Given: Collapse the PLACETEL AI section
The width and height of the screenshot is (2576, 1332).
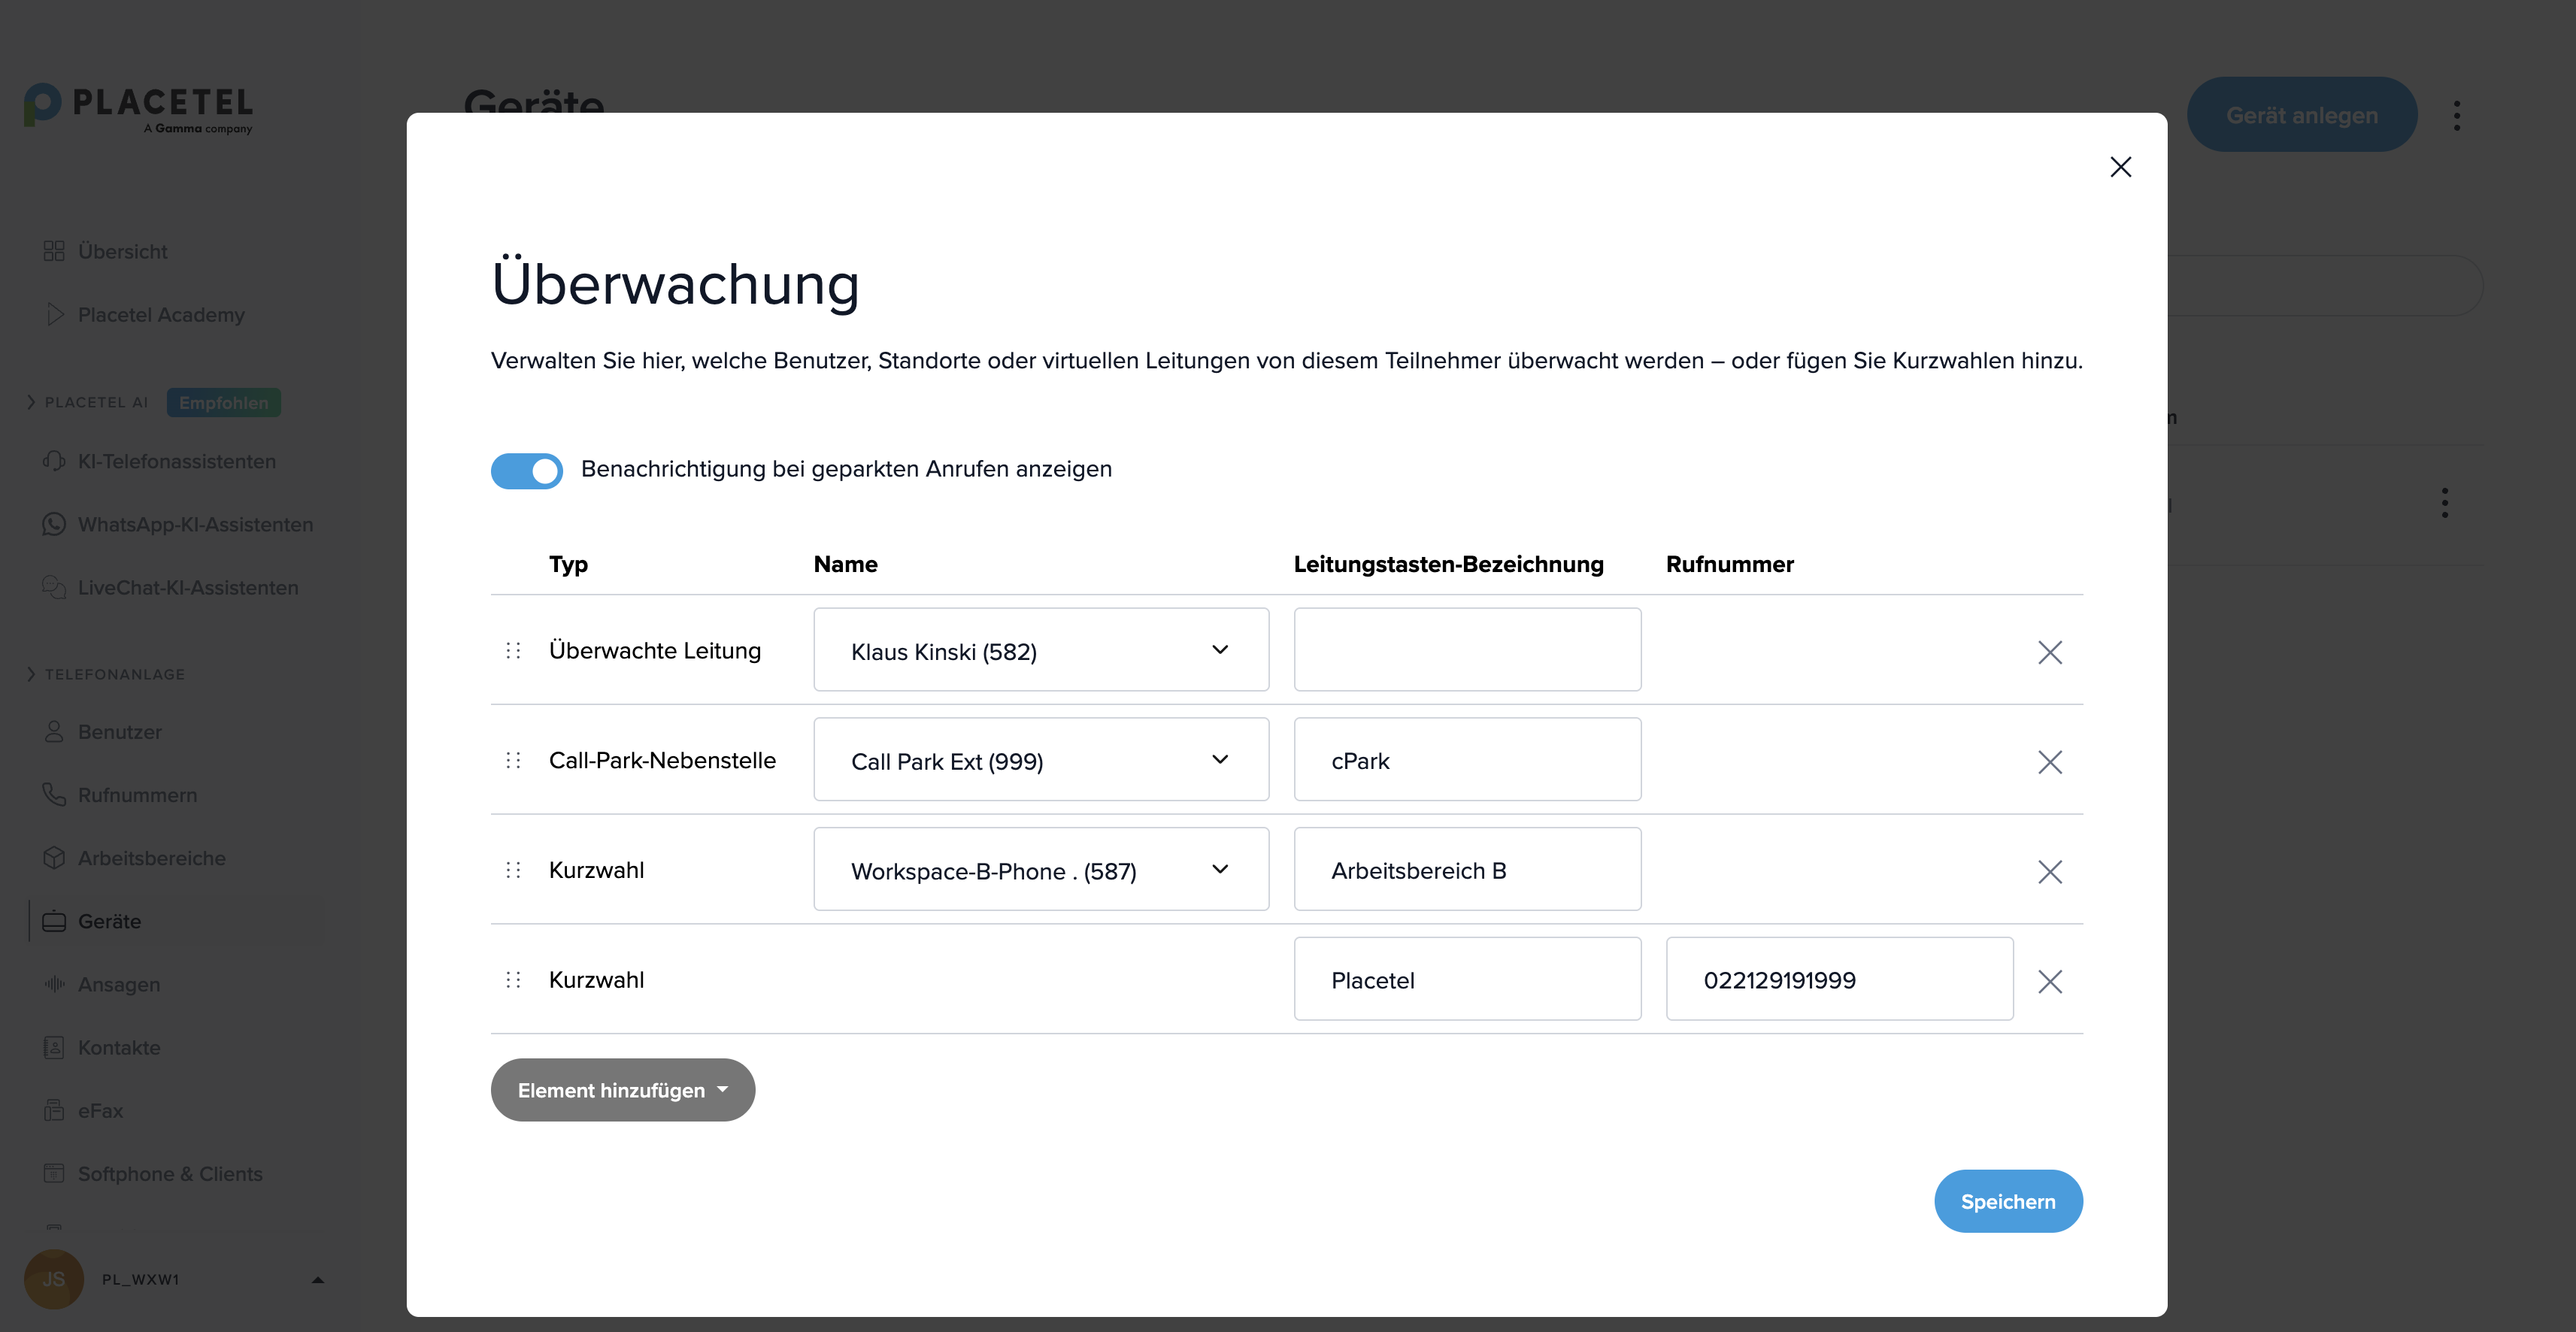Looking at the screenshot, I should 31,402.
